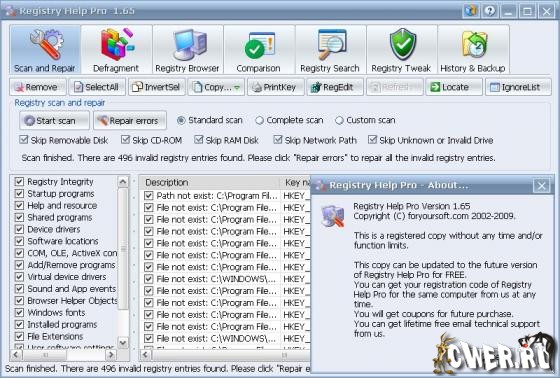Uncheck the Software locations category

click(19, 241)
